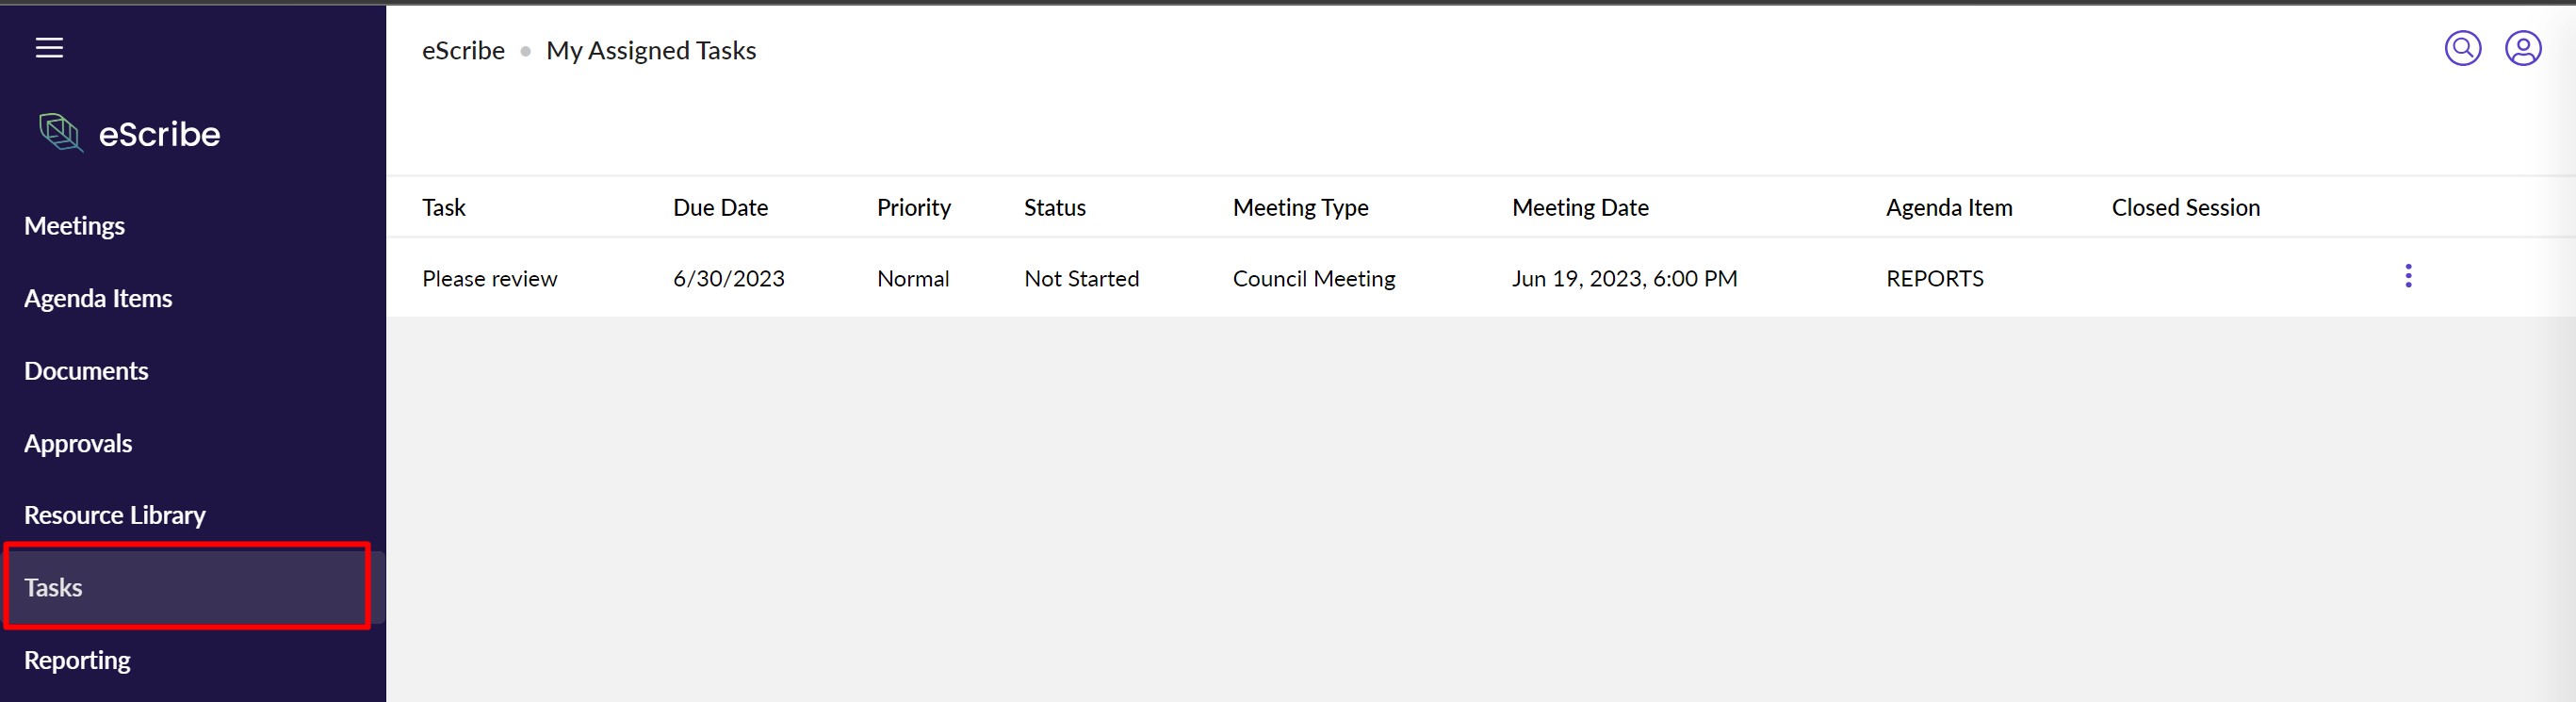Image resolution: width=2576 pixels, height=702 pixels.
Task: Open the user profile icon
Action: (x=2521, y=48)
